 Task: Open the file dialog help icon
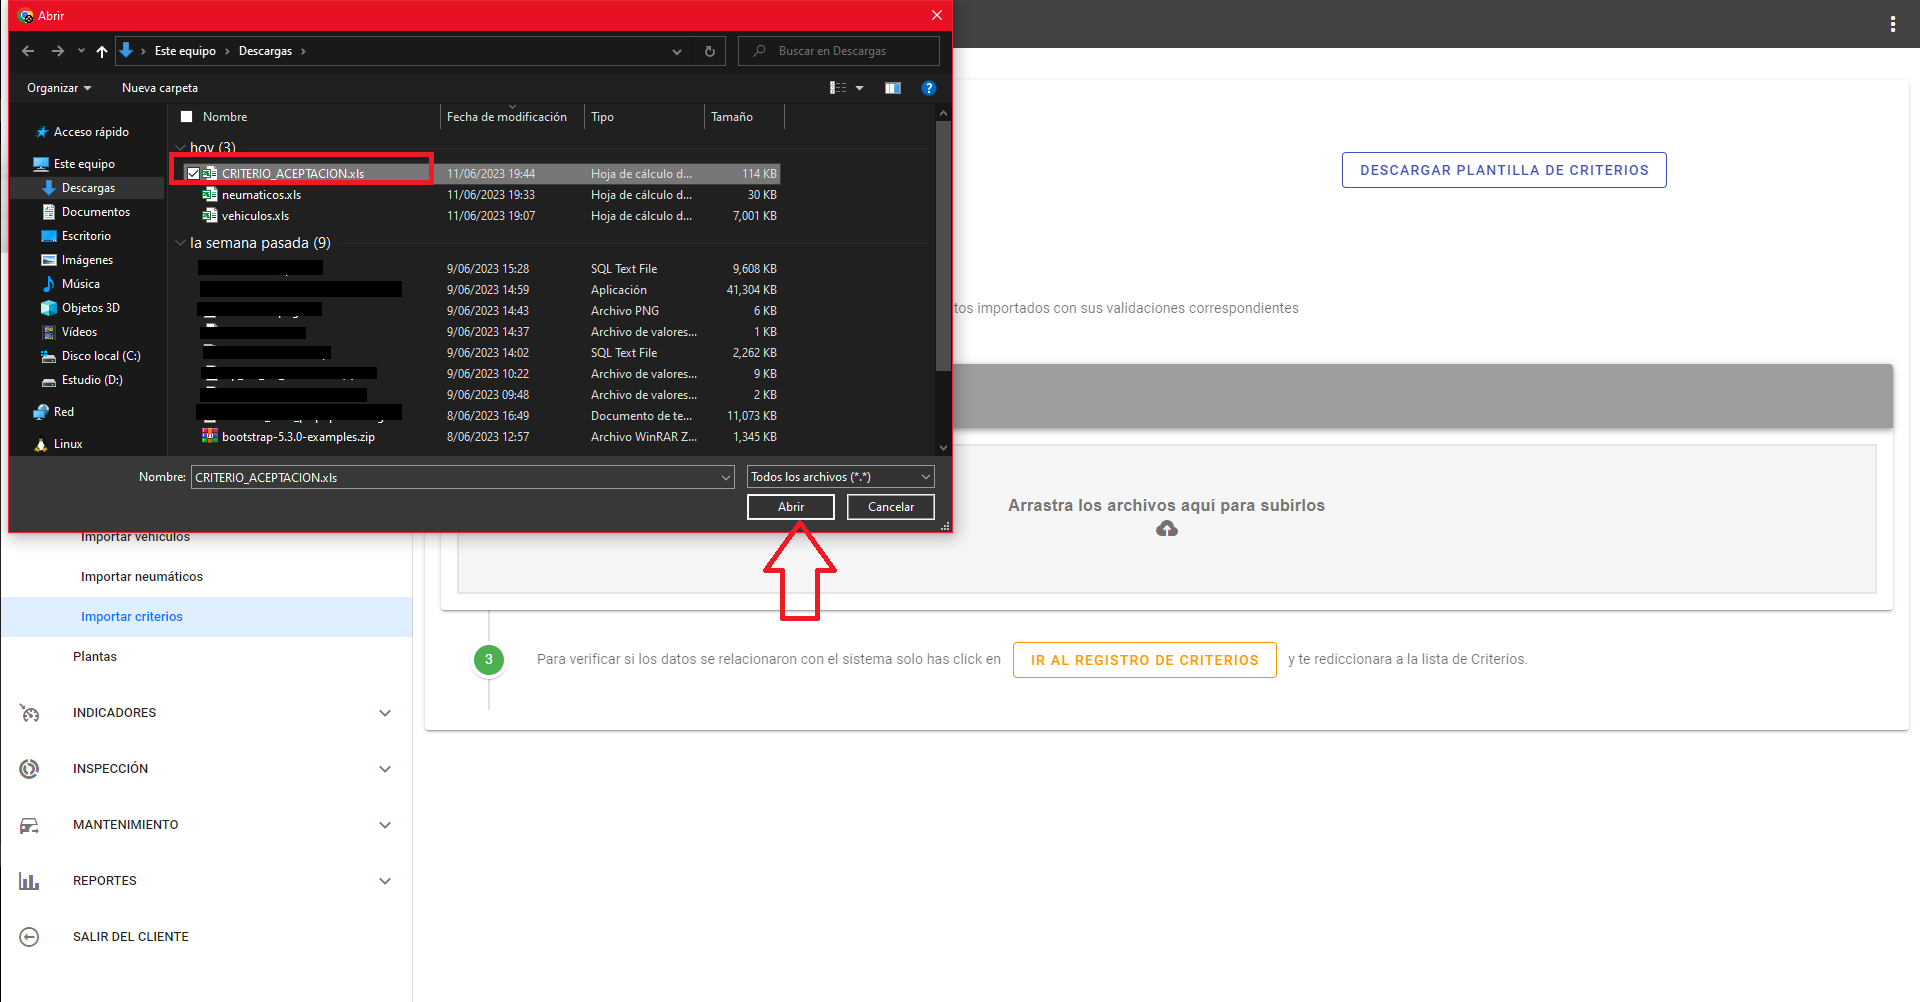click(928, 88)
